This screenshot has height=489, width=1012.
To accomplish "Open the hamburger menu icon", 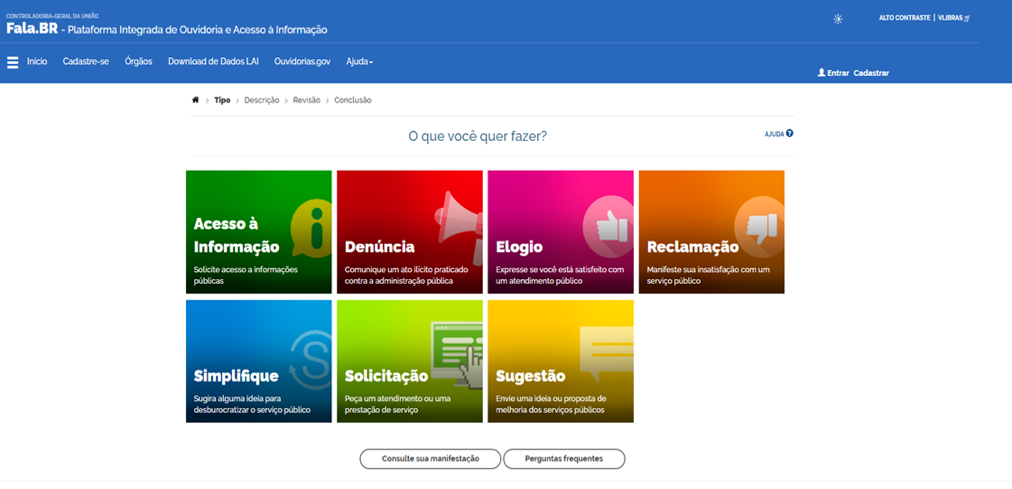I will 12,63.
